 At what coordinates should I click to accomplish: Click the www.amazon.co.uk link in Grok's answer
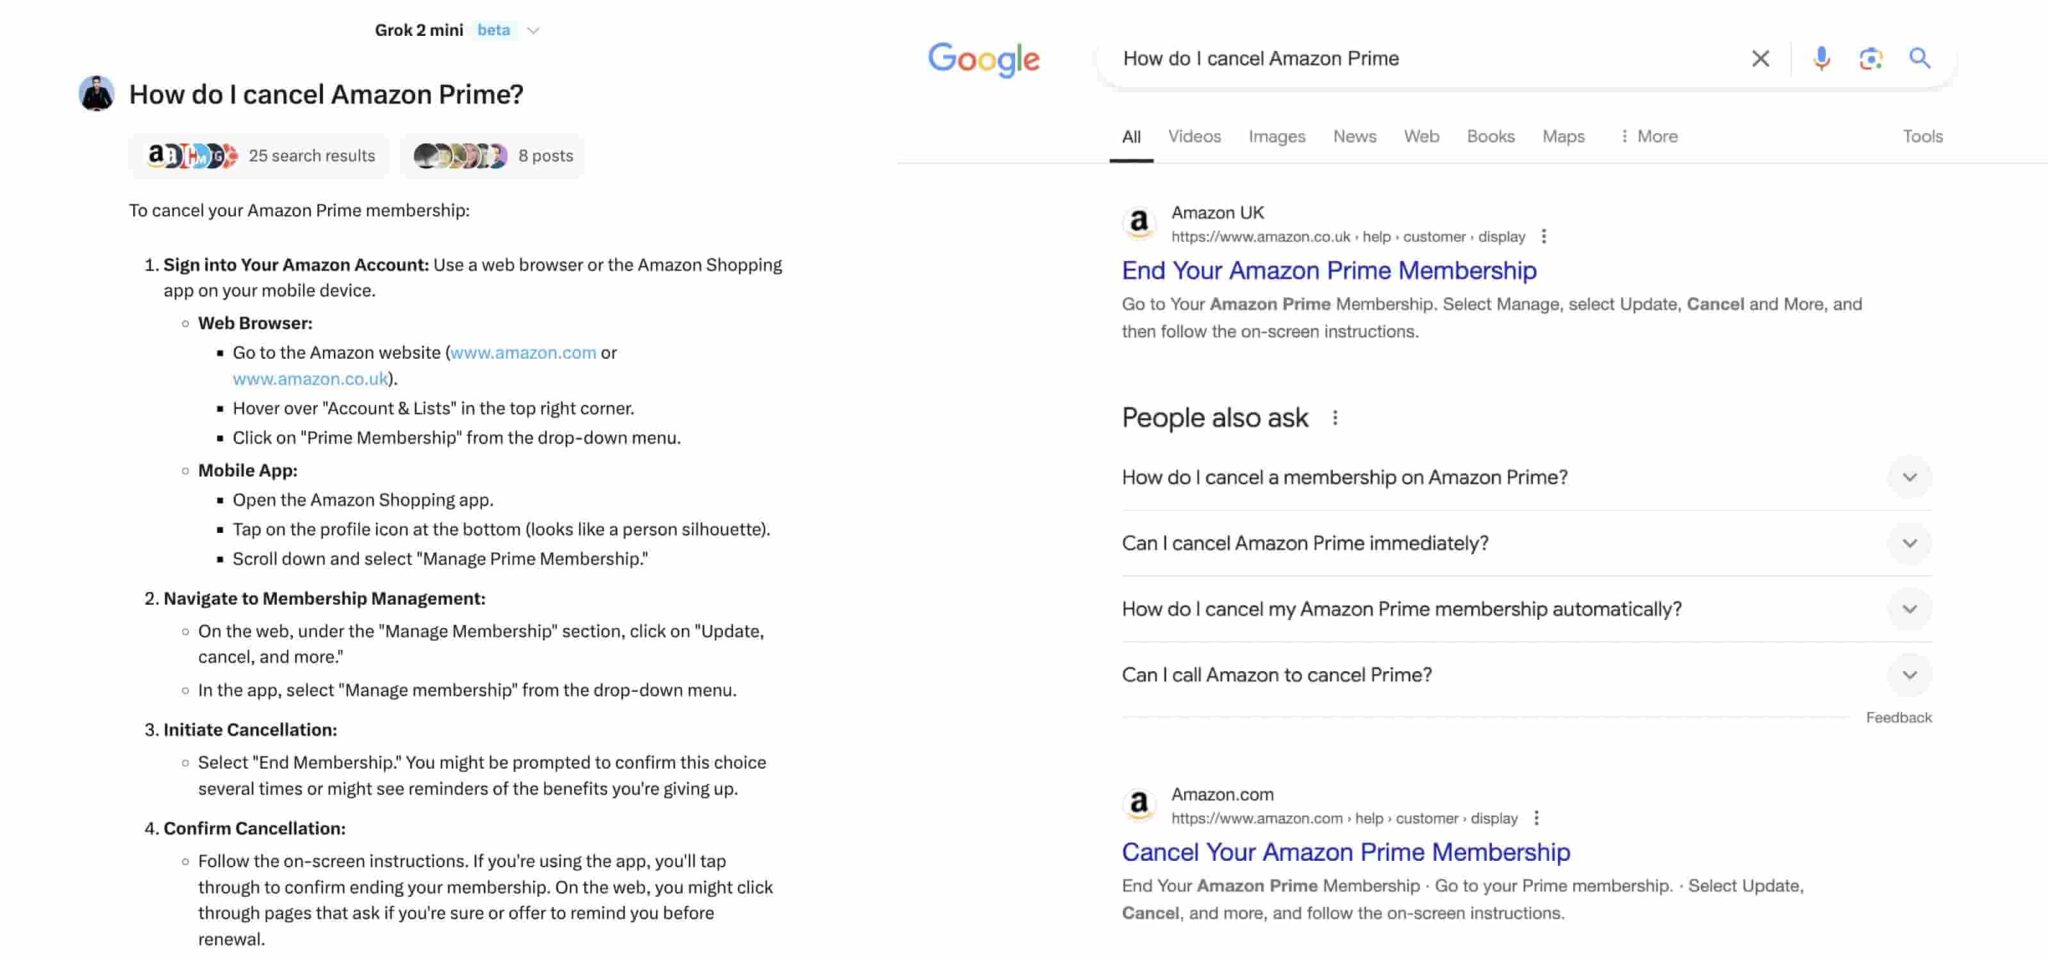[310, 378]
